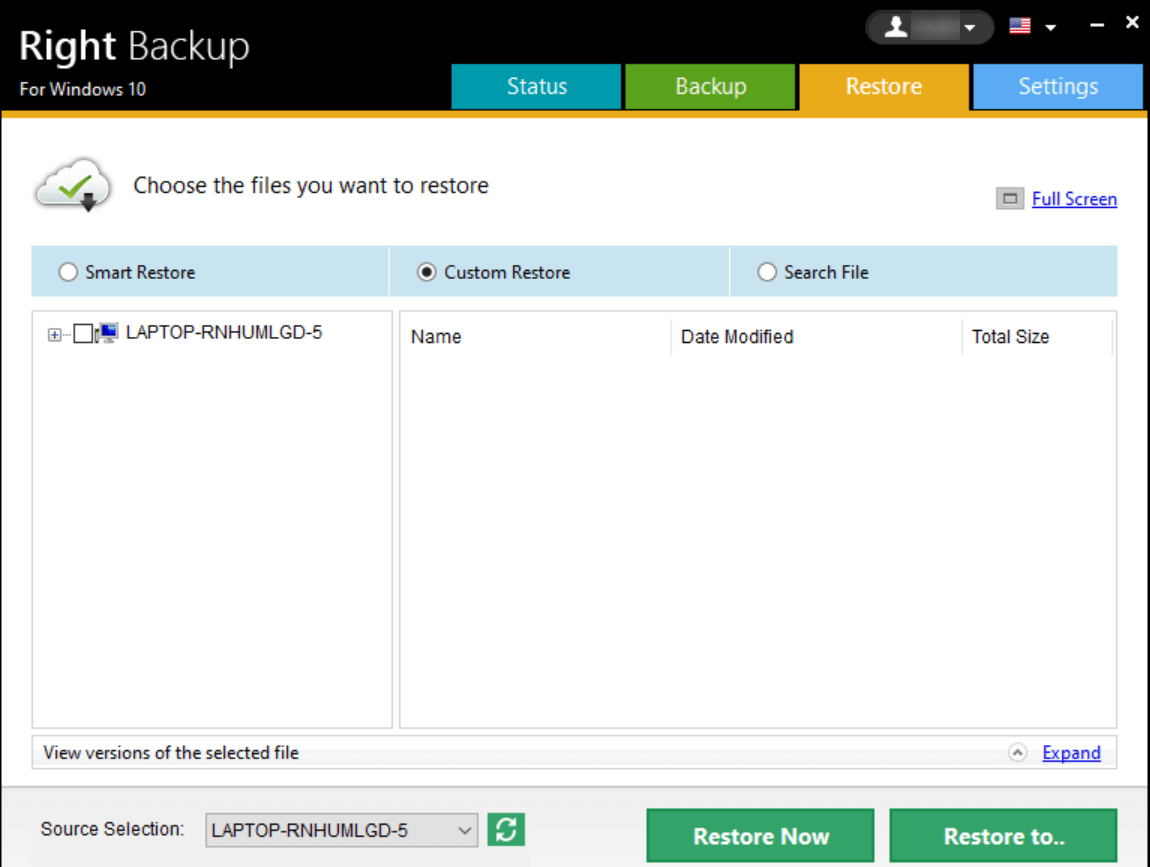Screen dimensions: 1150x867
Task: Open the language dropdown arrow
Action: coord(1050,28)
